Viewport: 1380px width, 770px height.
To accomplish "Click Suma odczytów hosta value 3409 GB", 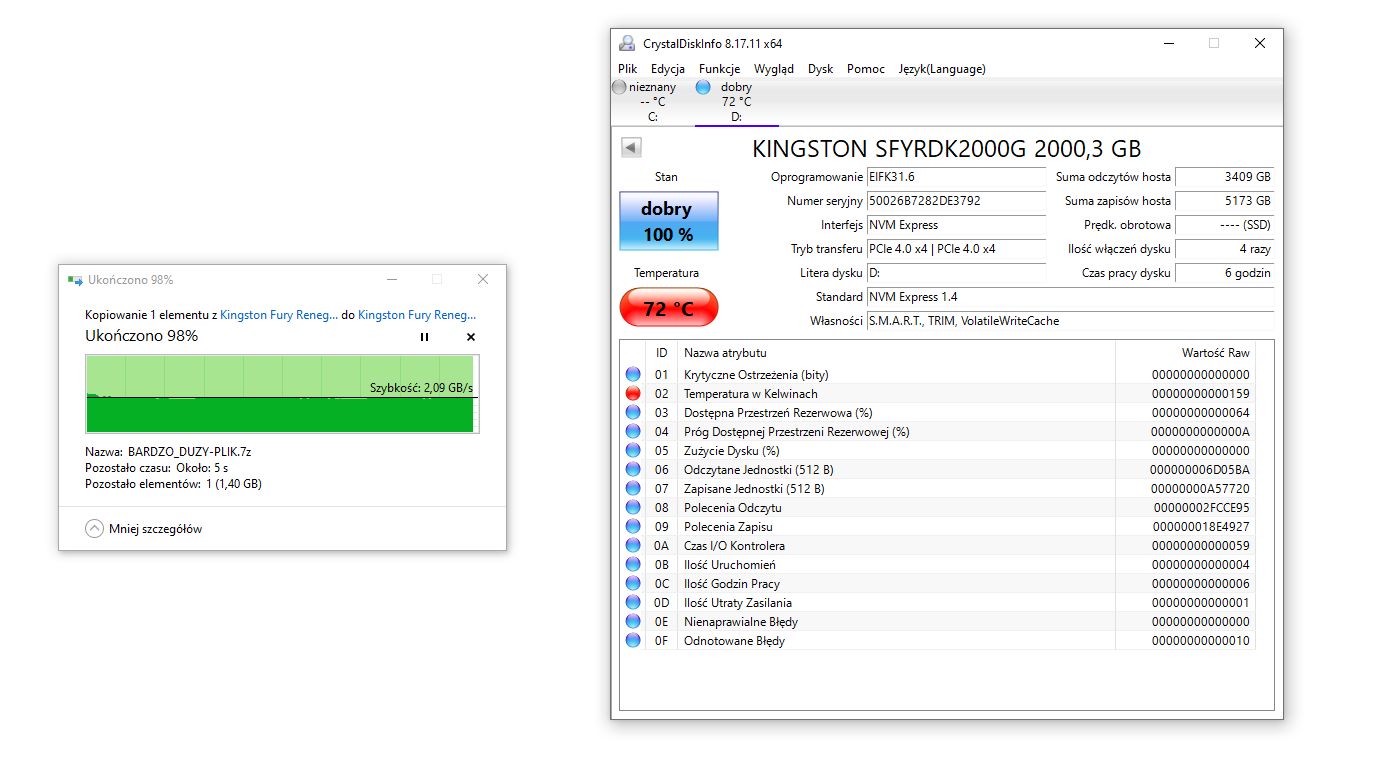I will coord(1224,177).
